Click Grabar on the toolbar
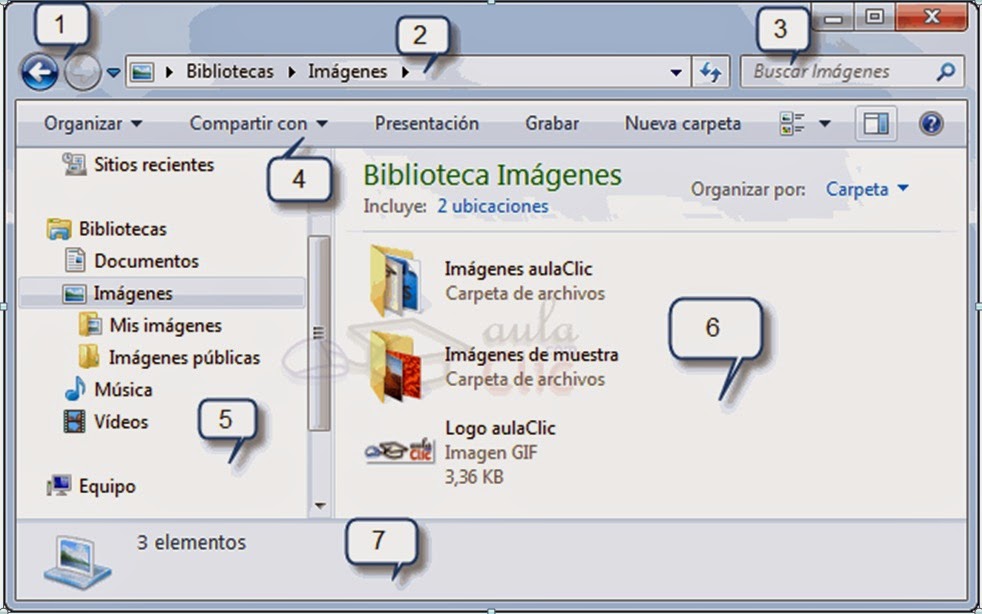This screenshot has height=614, width=982. (551, 123)
